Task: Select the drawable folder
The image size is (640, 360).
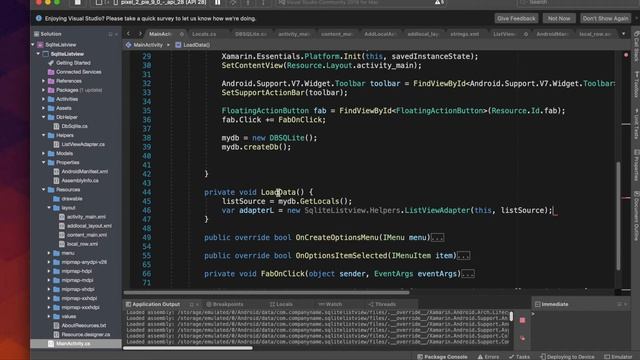Action: pyautogui.click(x=72, y=199)
